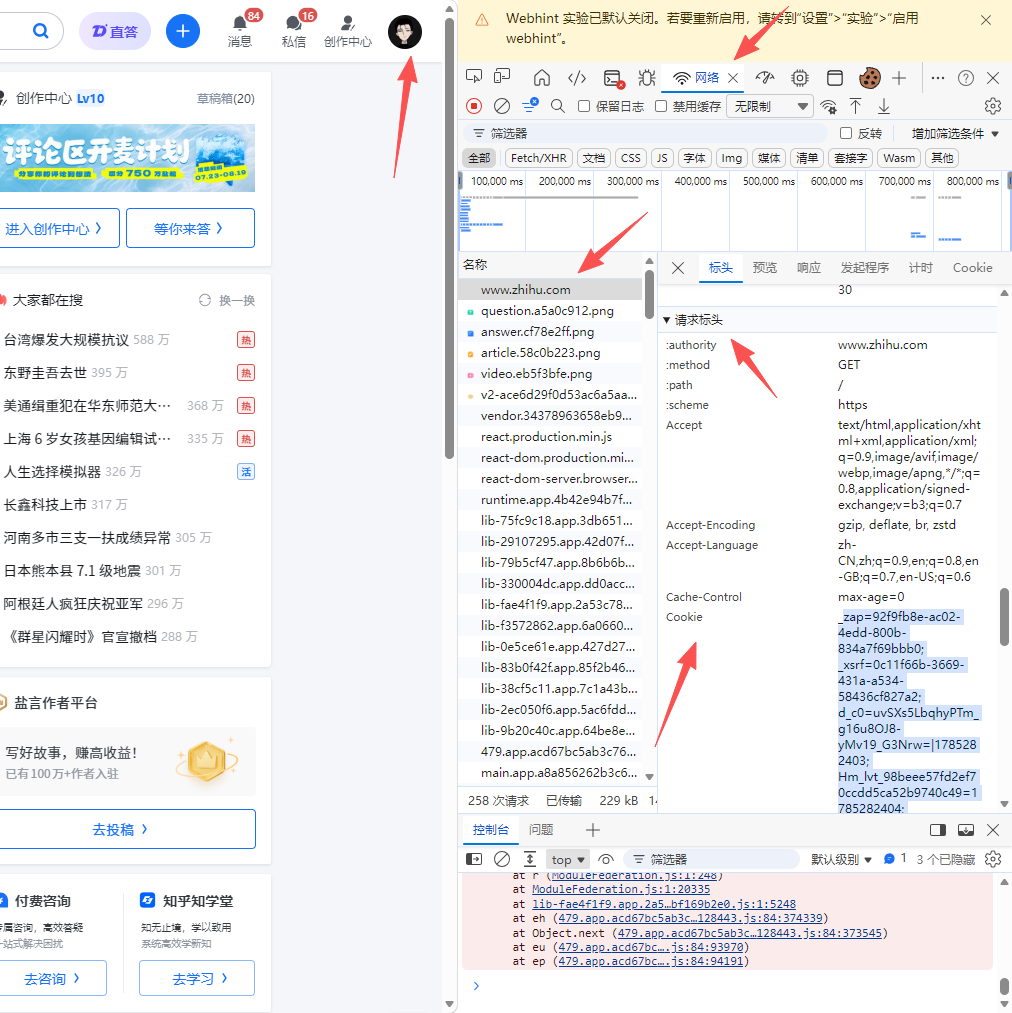
Task: Open DevTools help question icon
Action: (966, 78)
